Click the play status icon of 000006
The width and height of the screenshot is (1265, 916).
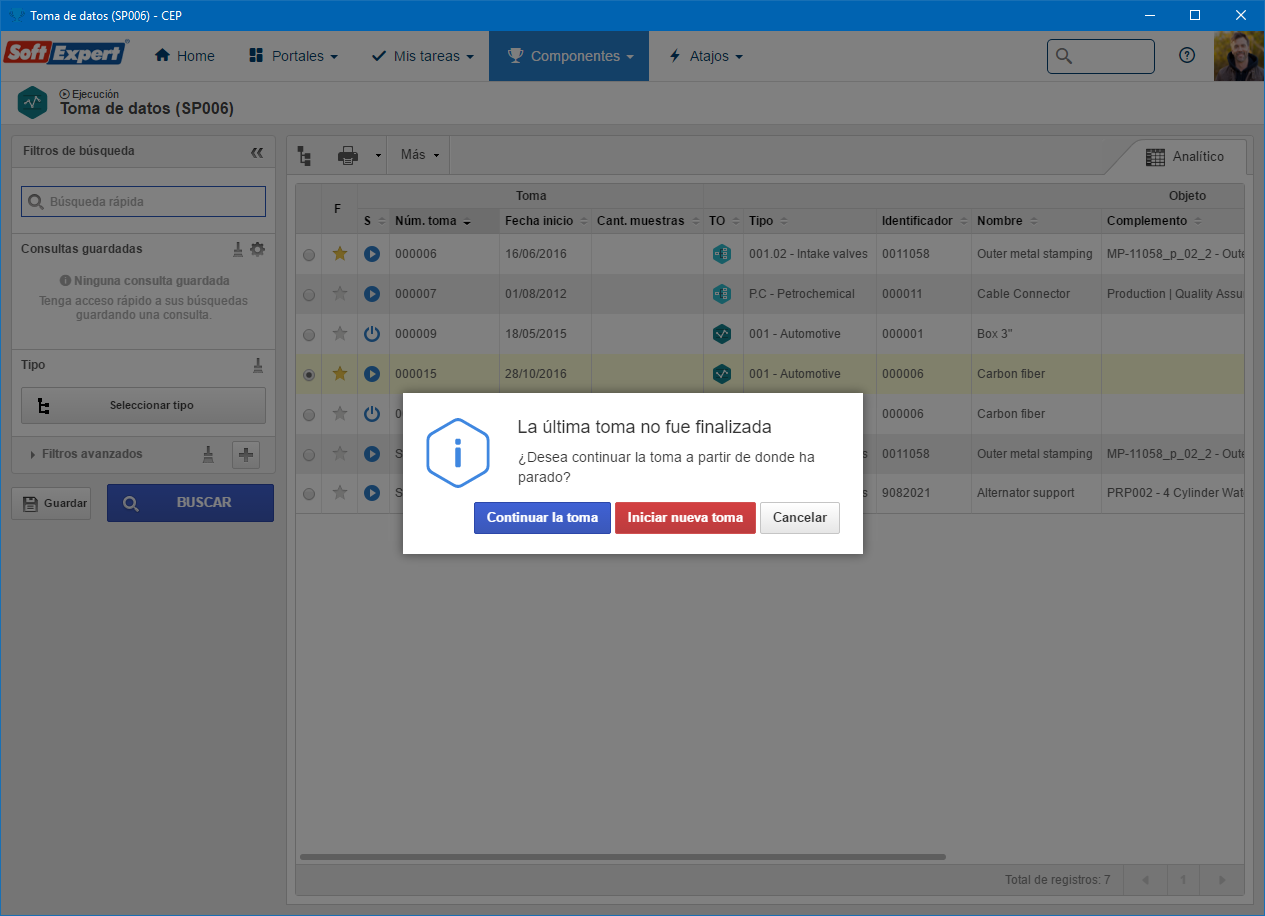372,254
